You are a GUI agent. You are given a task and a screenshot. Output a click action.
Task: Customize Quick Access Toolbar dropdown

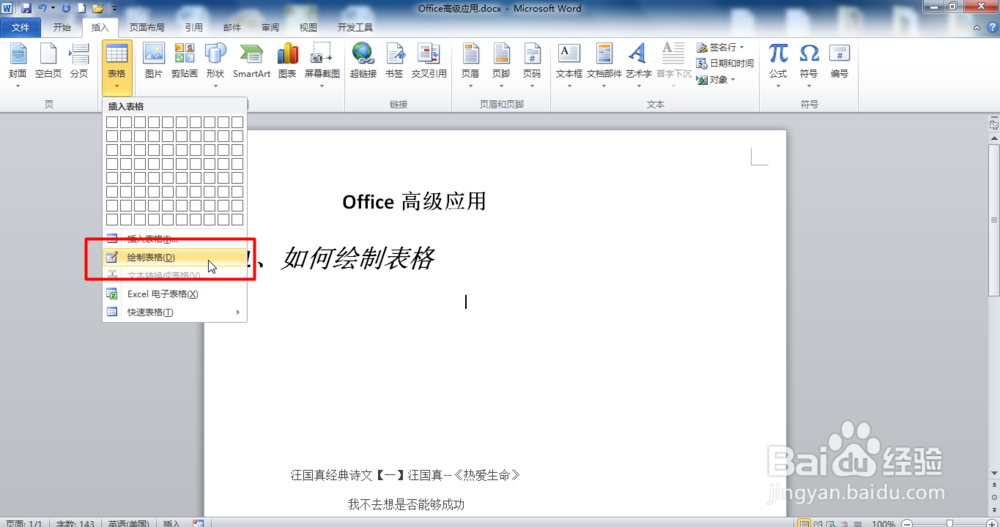pyautogui.click(x=115, y=9)
